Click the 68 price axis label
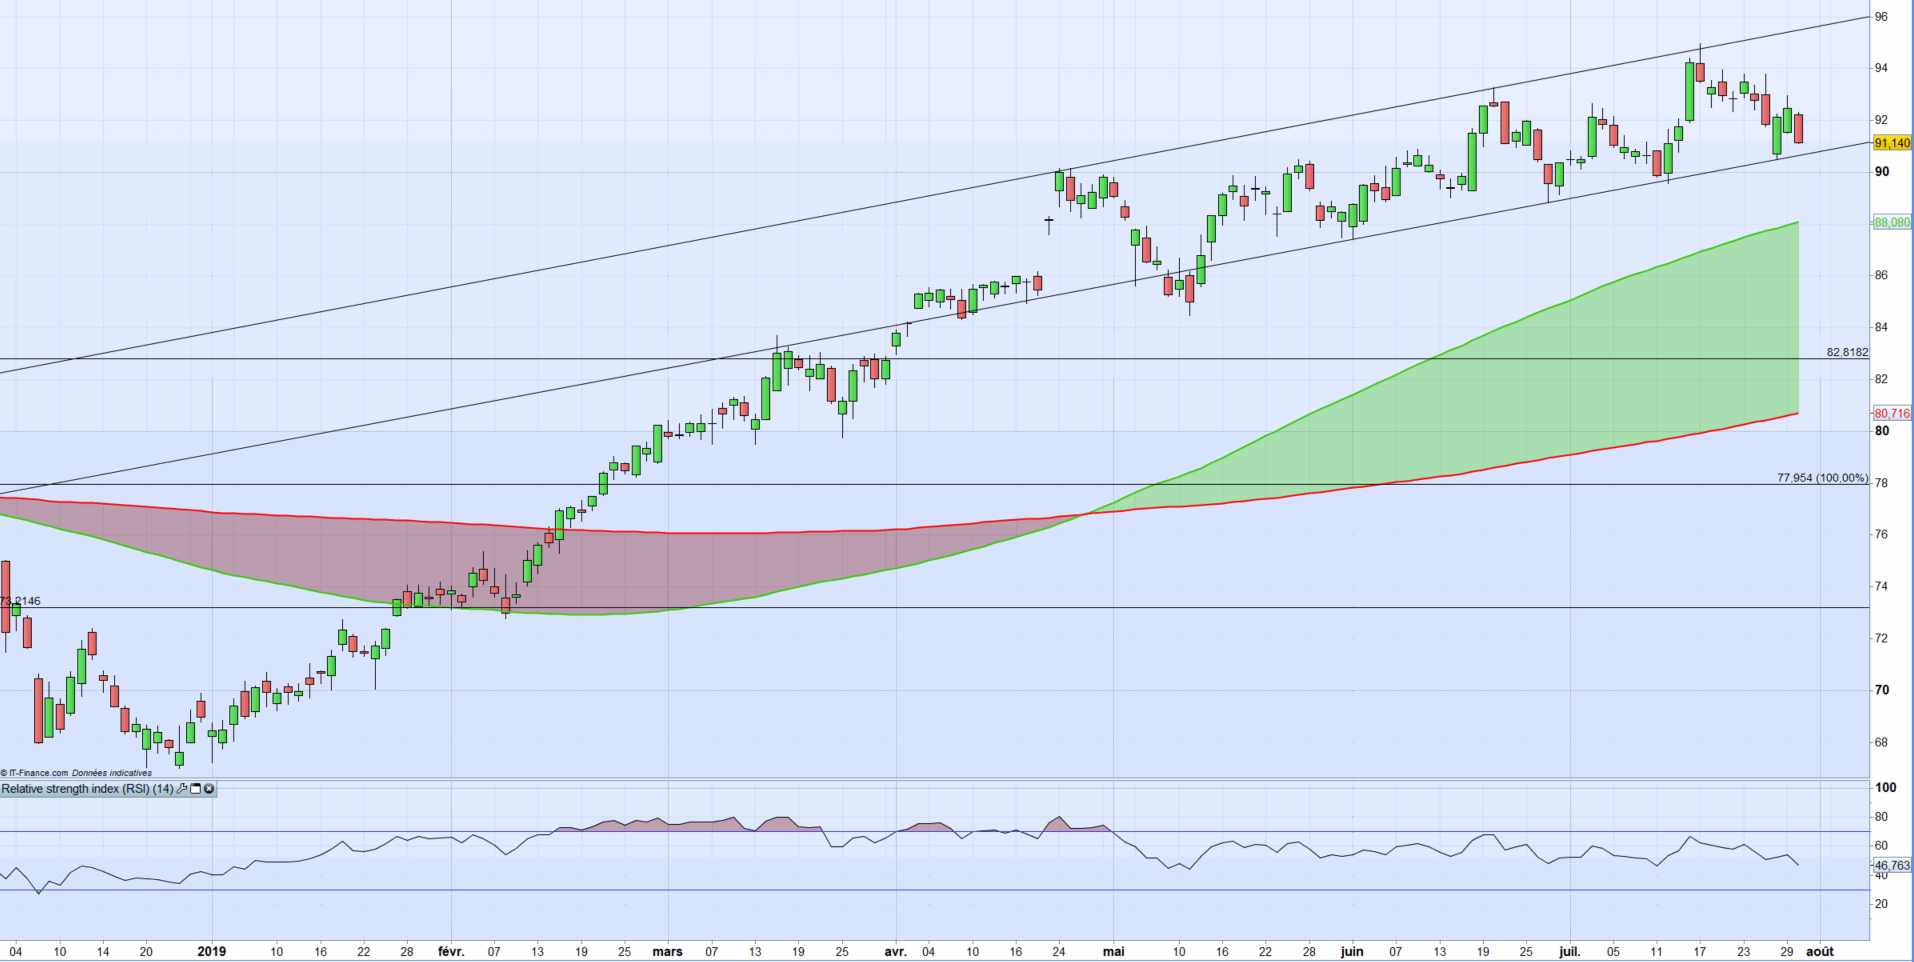Image resolution: width=1914 pixels, height=962 pixels. click(x=1881, y=742)
